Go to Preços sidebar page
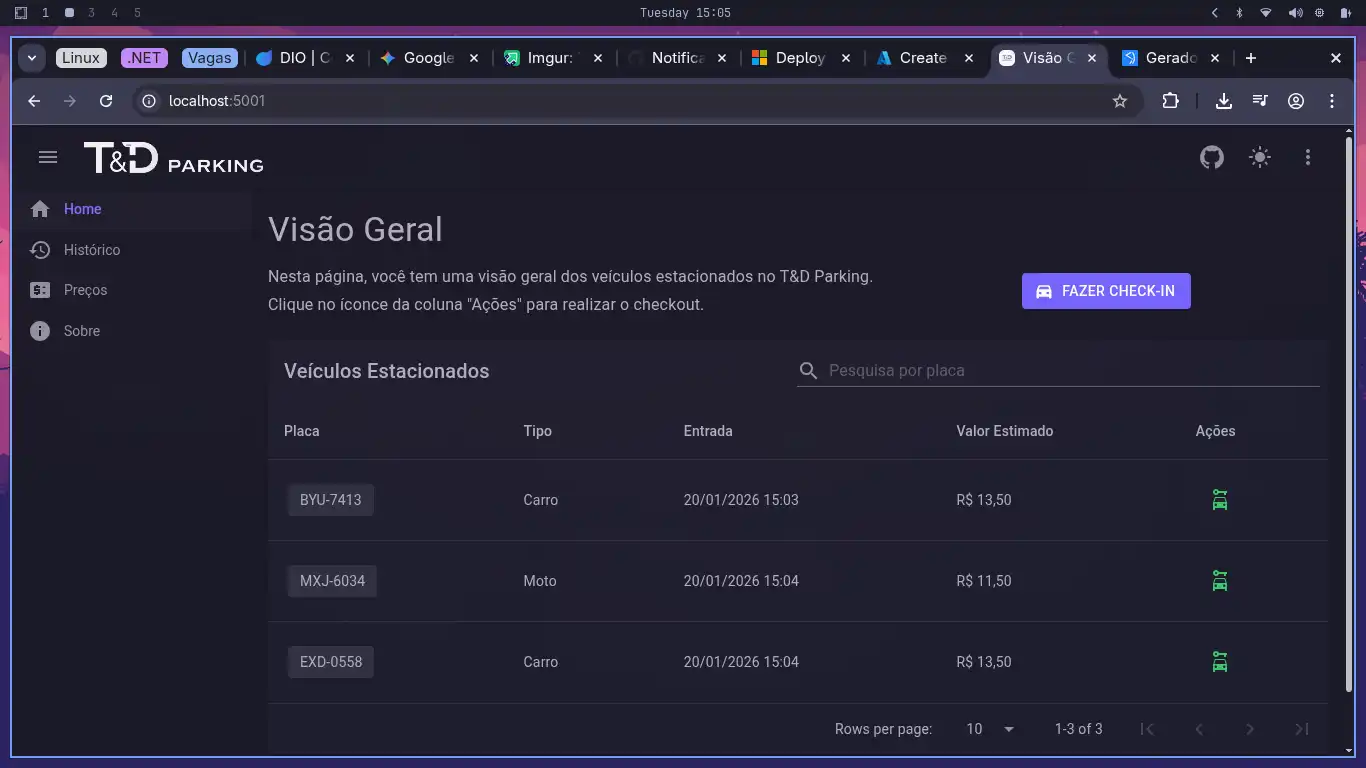 85,290
